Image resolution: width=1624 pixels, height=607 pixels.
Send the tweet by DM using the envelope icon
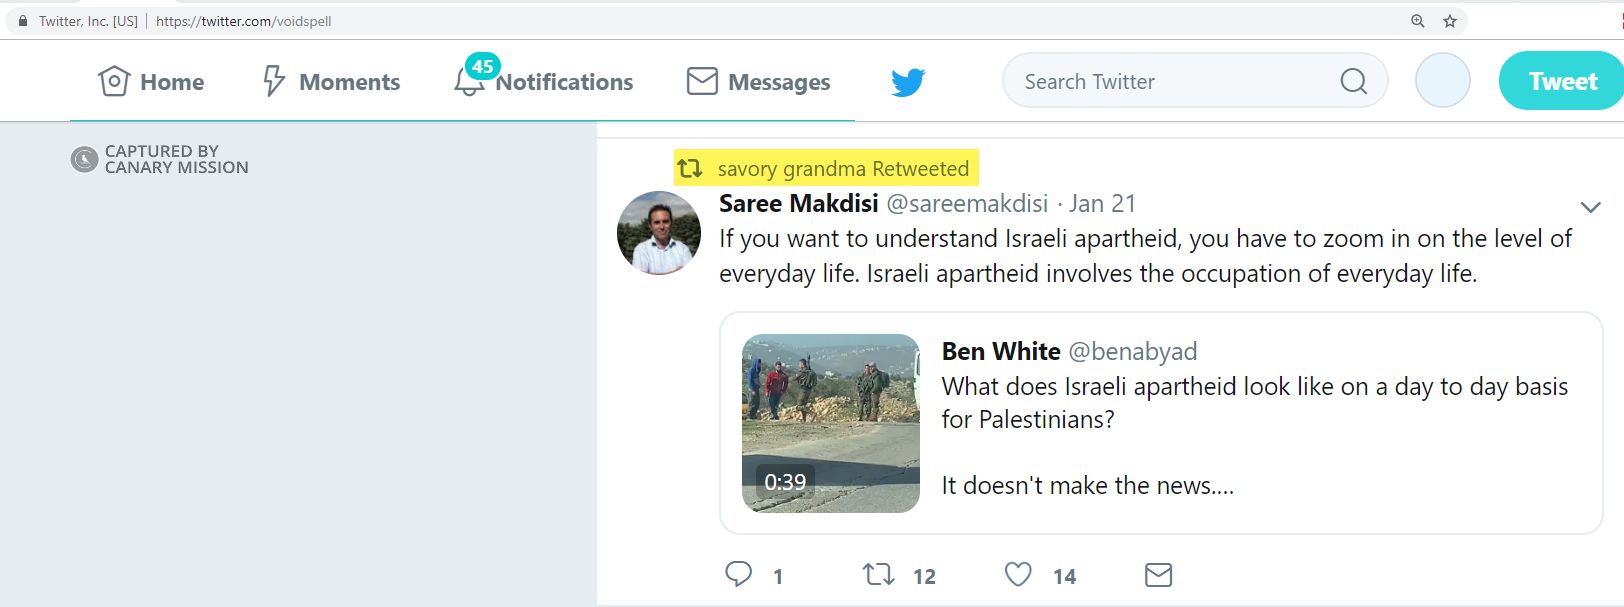tap(1157, 574)
